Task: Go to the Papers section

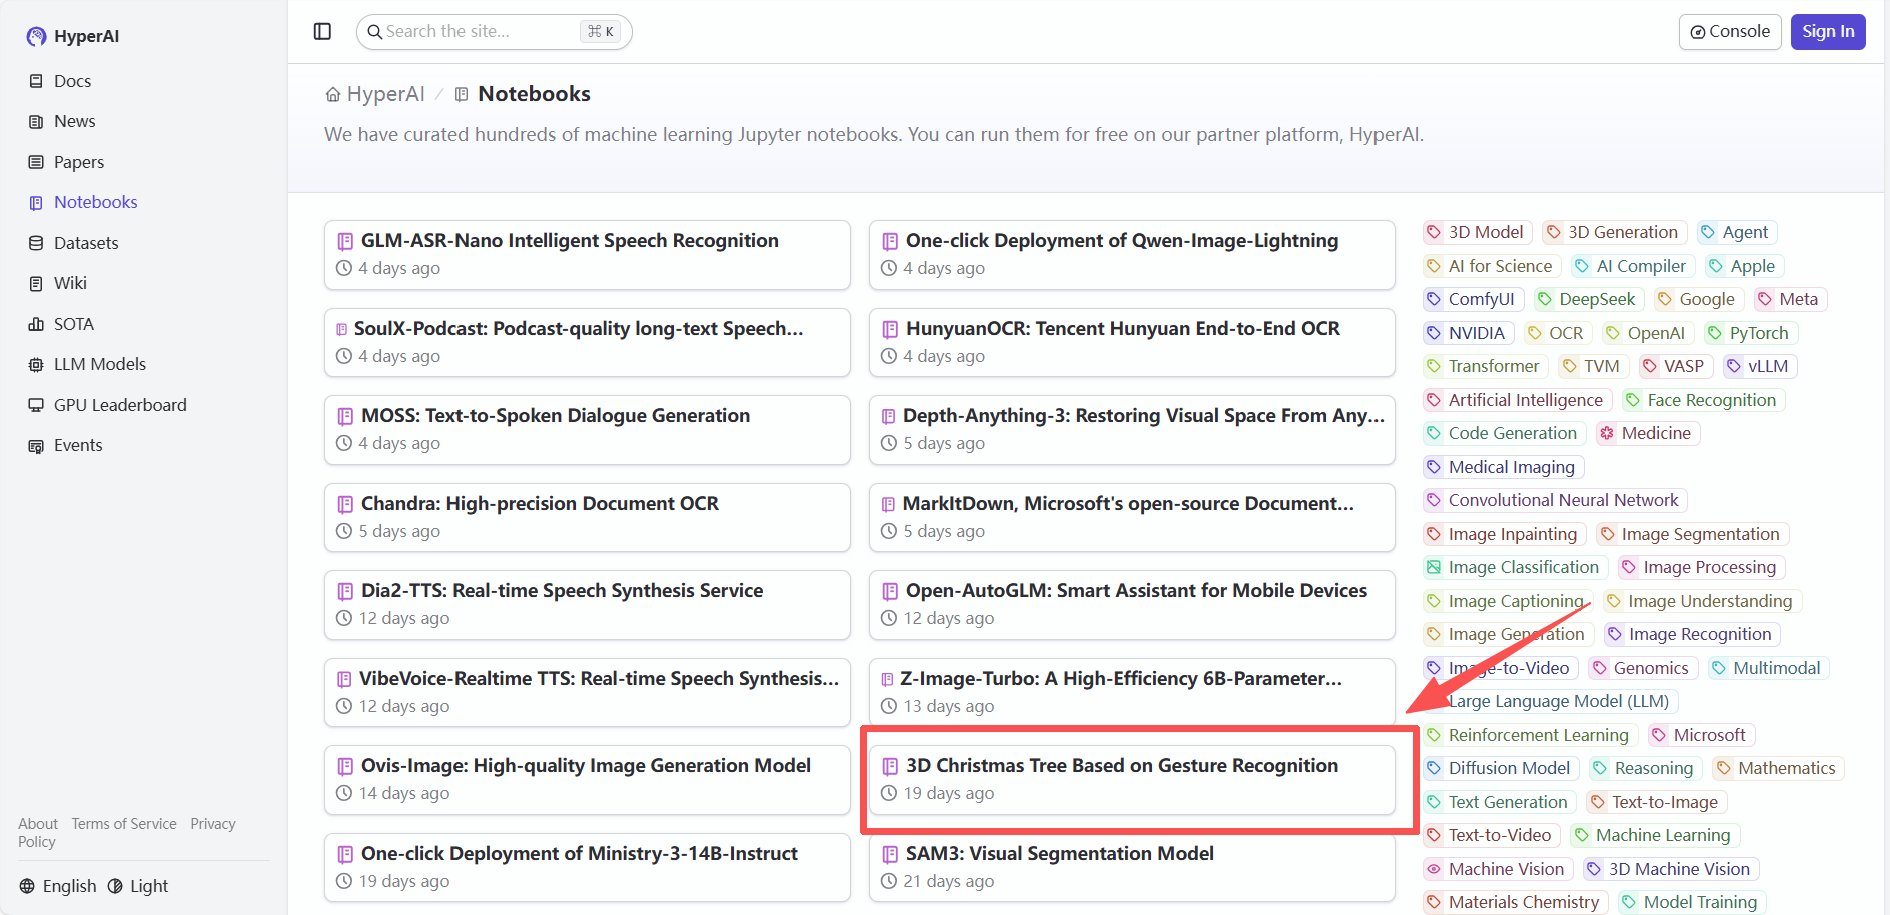Action: tap(78, 162)
